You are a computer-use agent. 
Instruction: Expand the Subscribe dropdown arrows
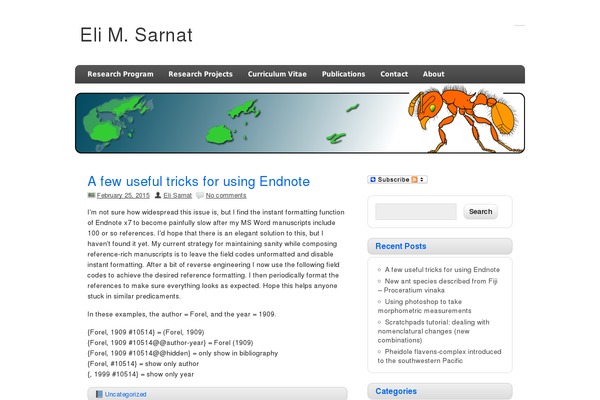coord(422,180)
